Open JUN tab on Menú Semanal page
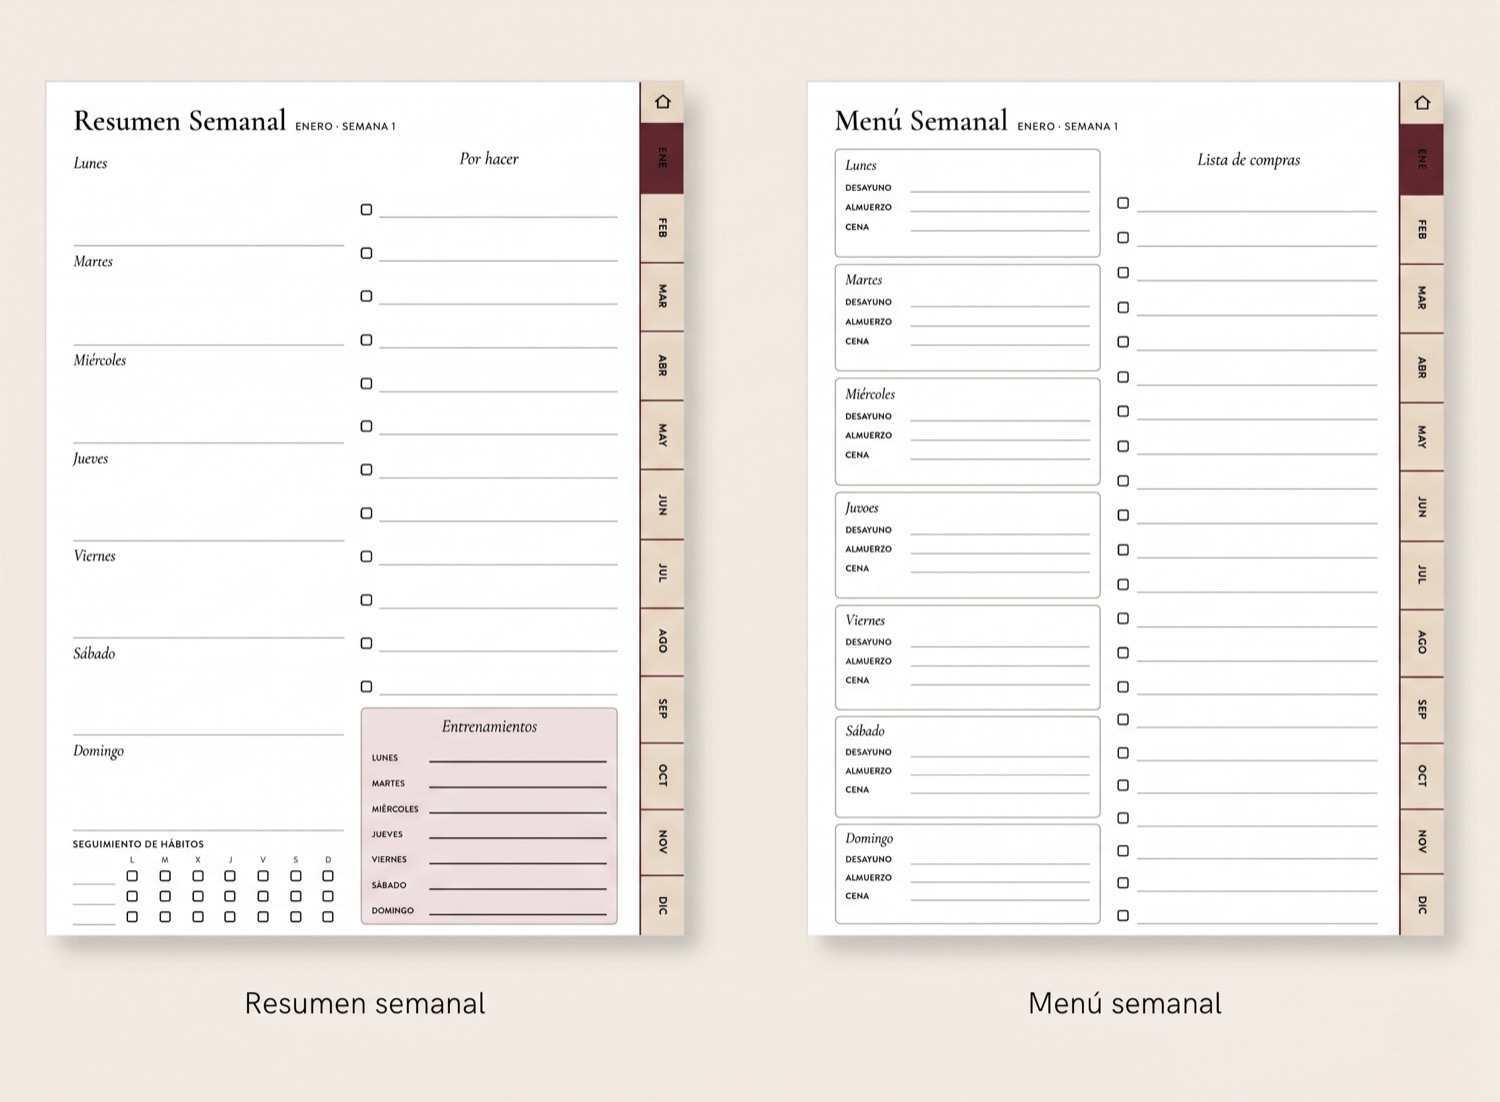The width and height of the screenshot is (1500, 1102). pyautogui.click(x=1422, y=507)
